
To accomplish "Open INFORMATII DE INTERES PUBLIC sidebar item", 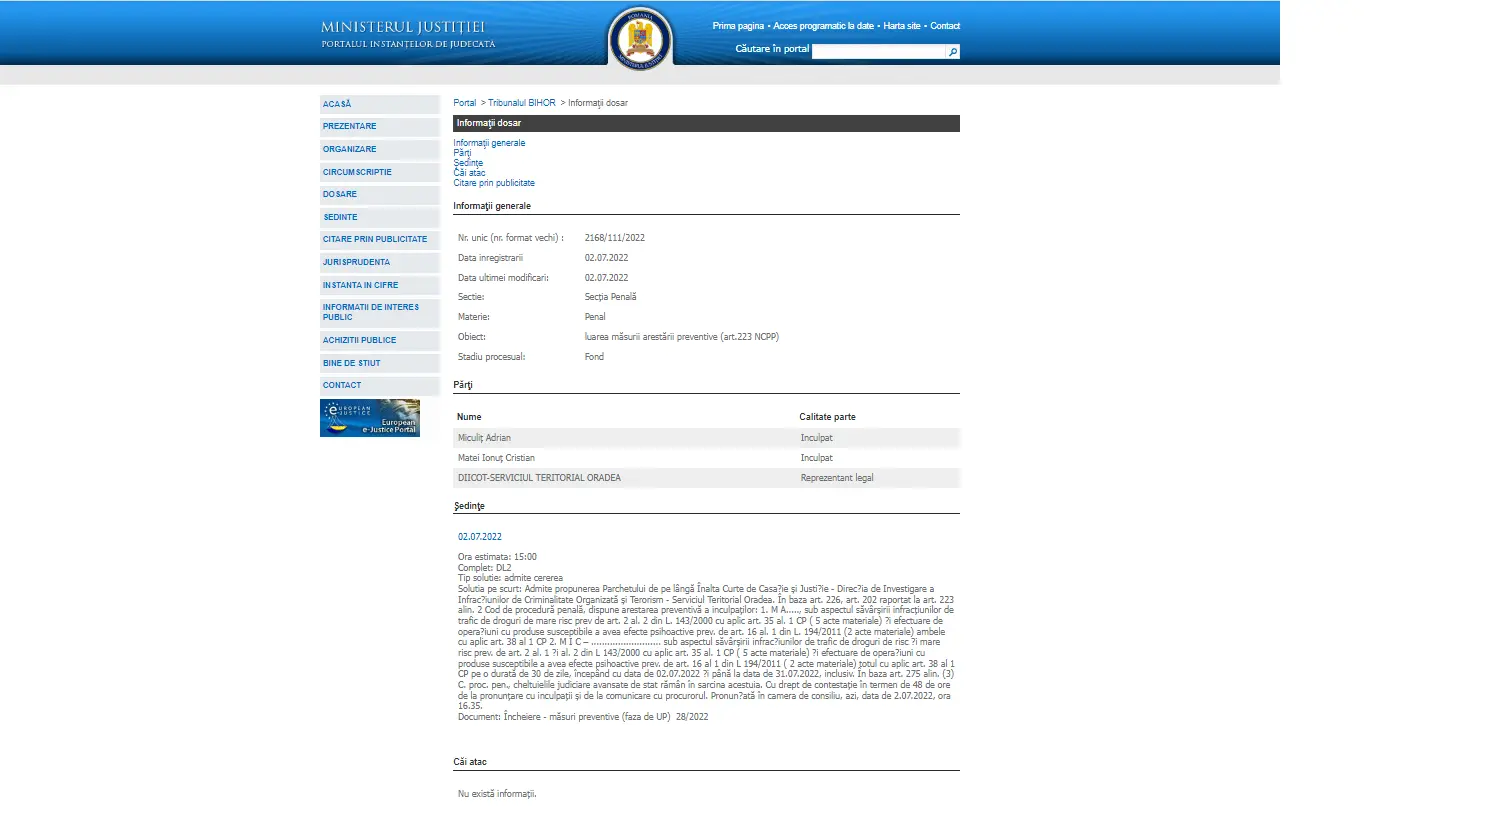I will pyautogui.click(x=379, y=313).
